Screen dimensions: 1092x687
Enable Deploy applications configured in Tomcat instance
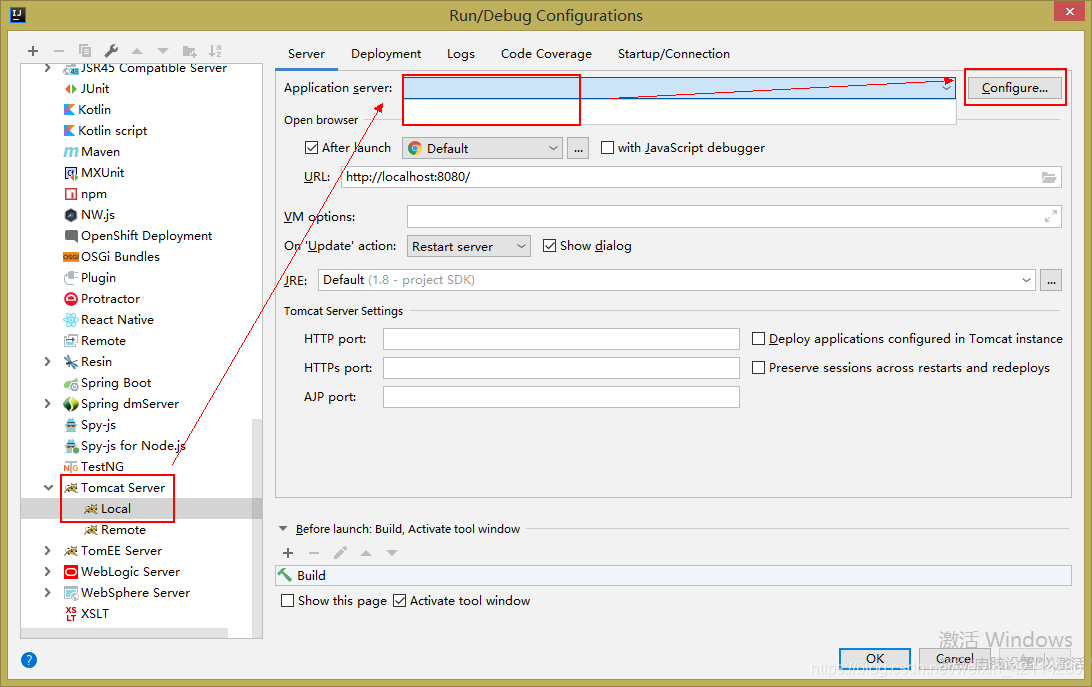[x=758, y=339]
